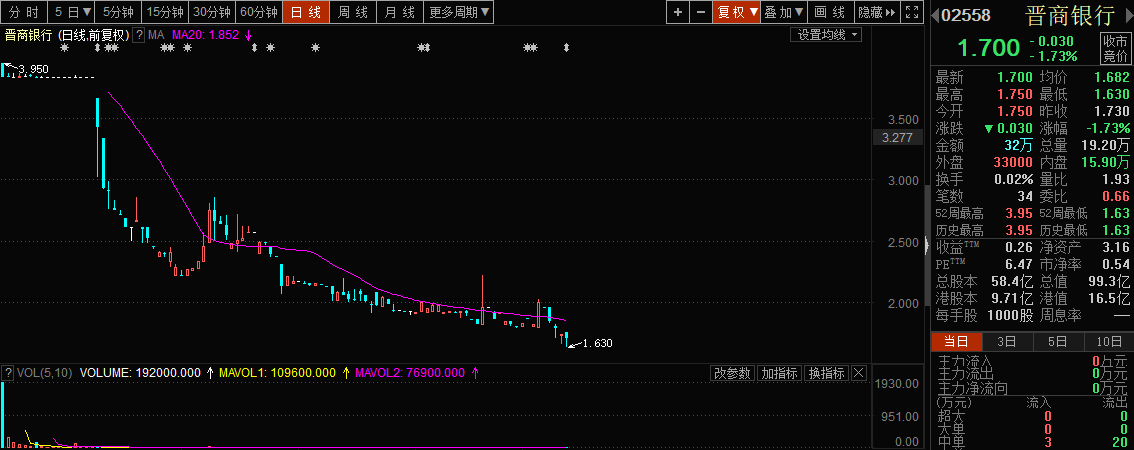Click the MAVOL2: 76900.000 value

click(412, 373)
